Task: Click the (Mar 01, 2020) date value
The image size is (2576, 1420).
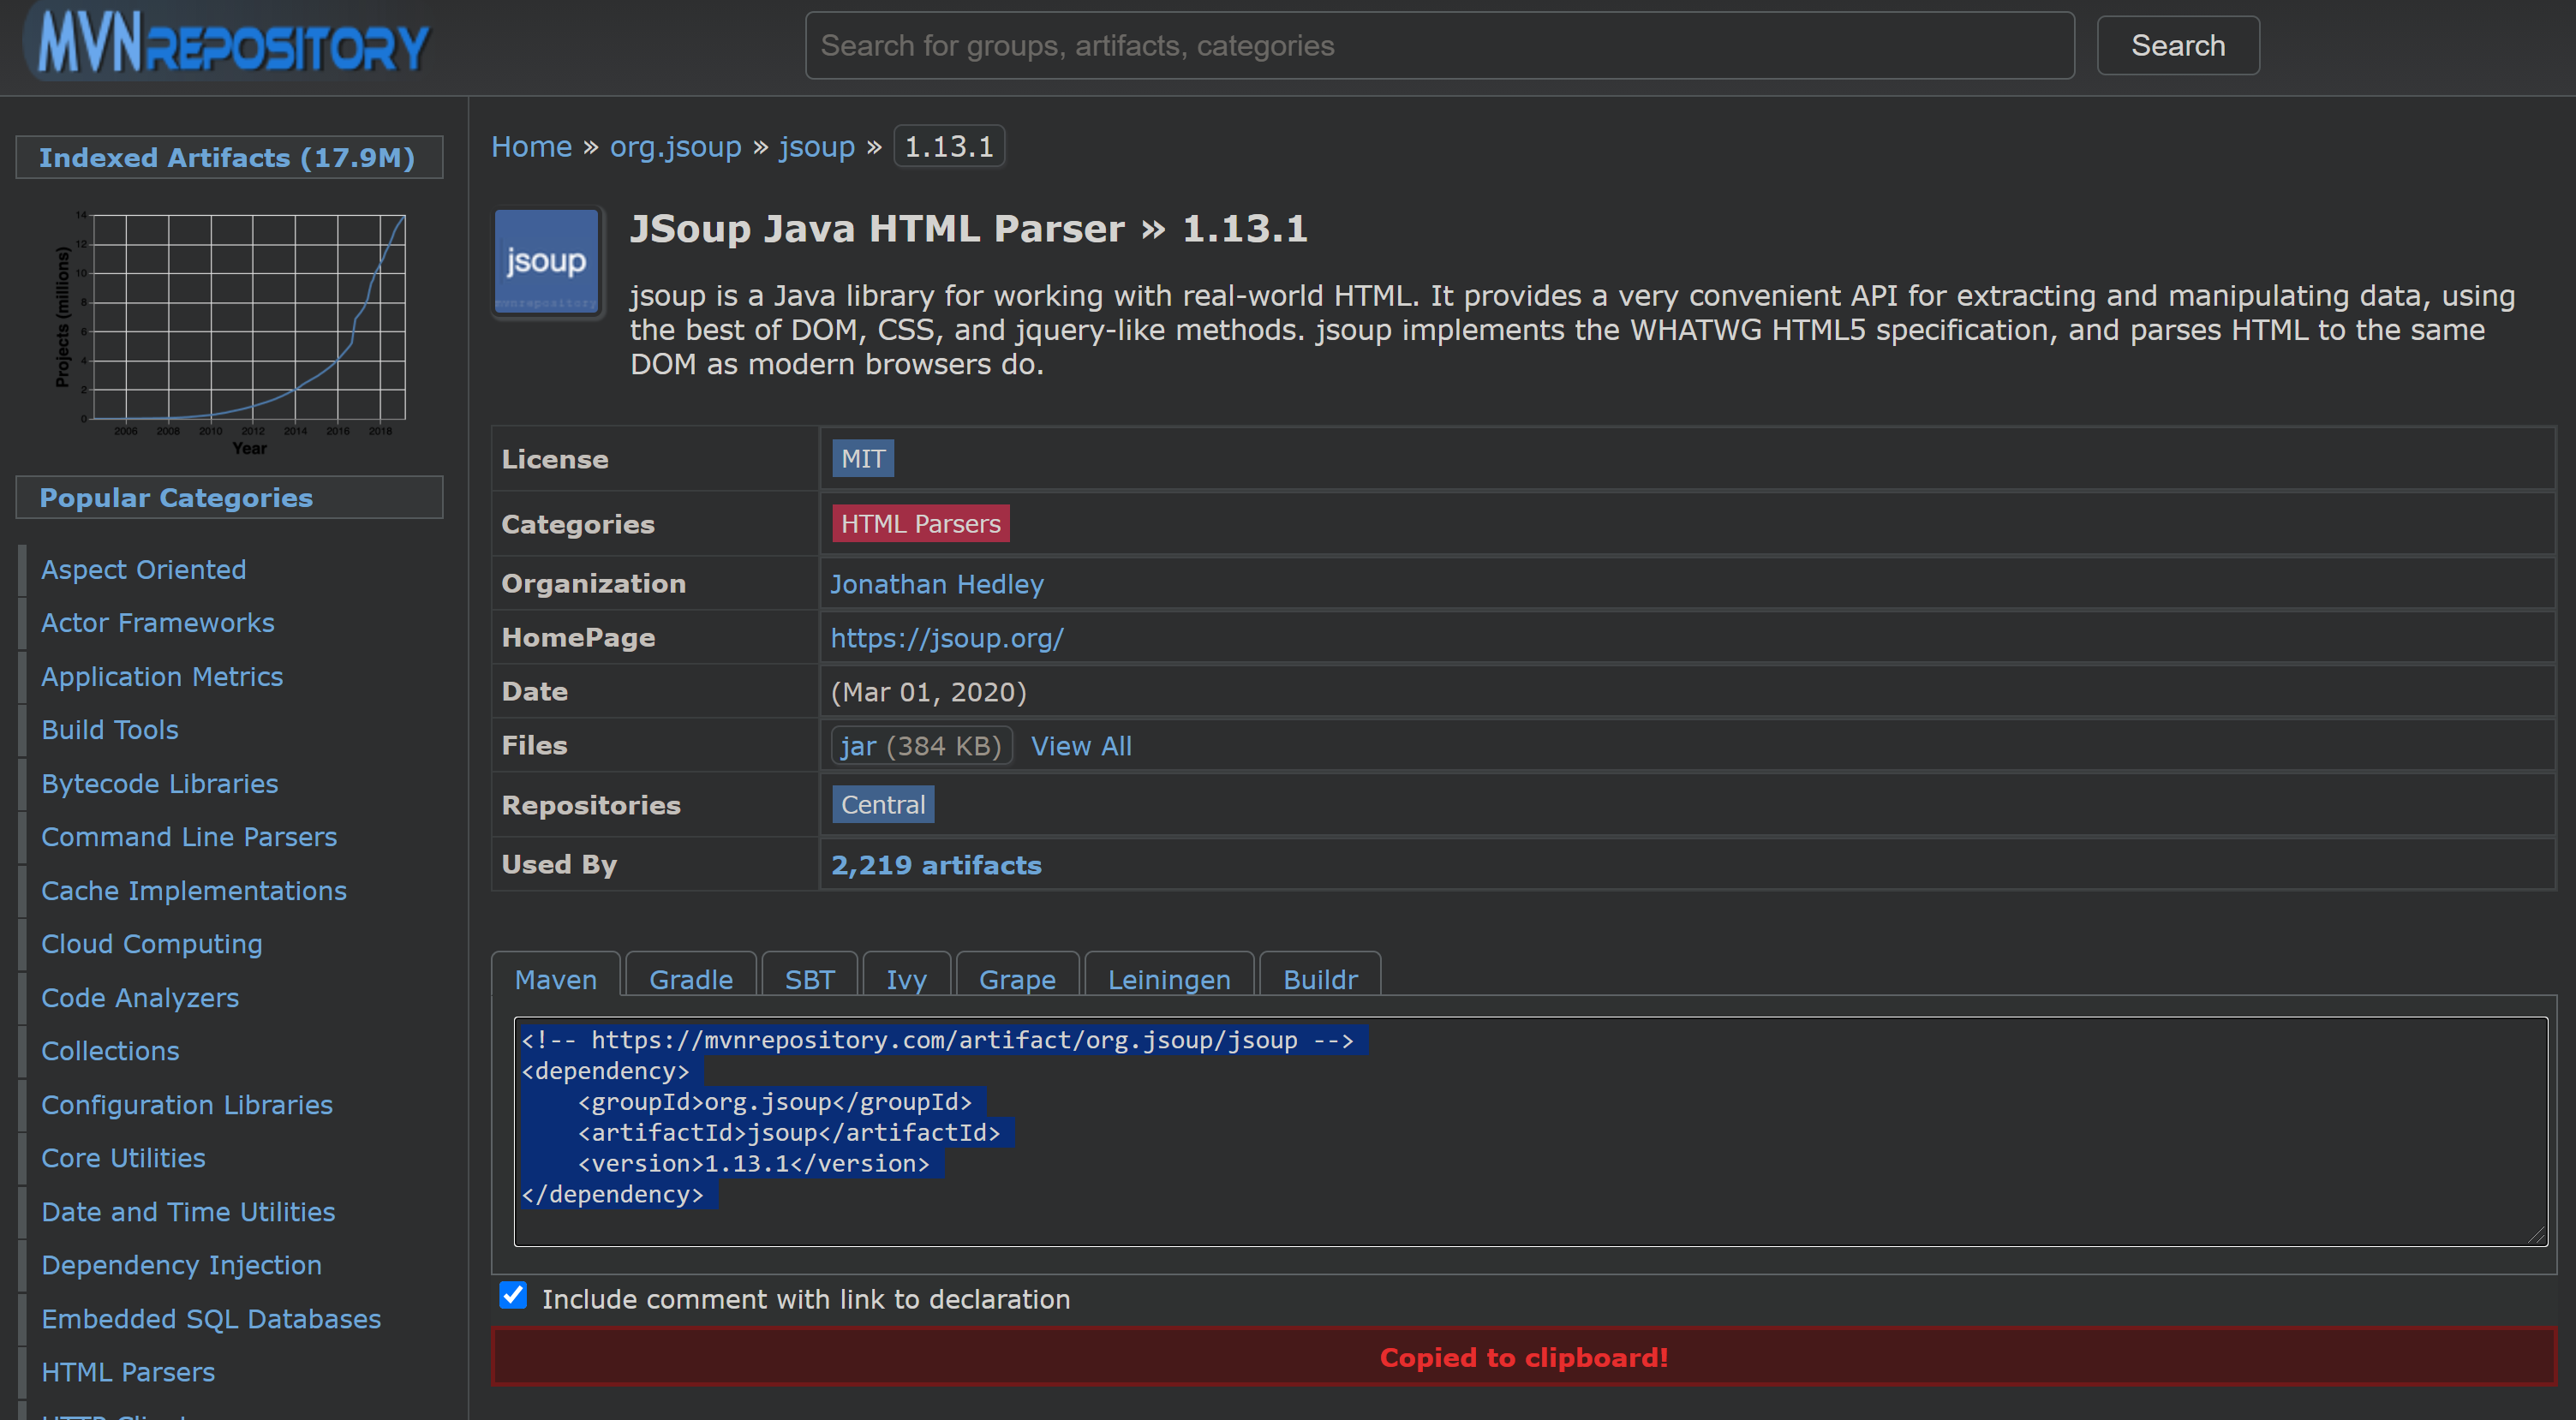Action: coord(928,692)
